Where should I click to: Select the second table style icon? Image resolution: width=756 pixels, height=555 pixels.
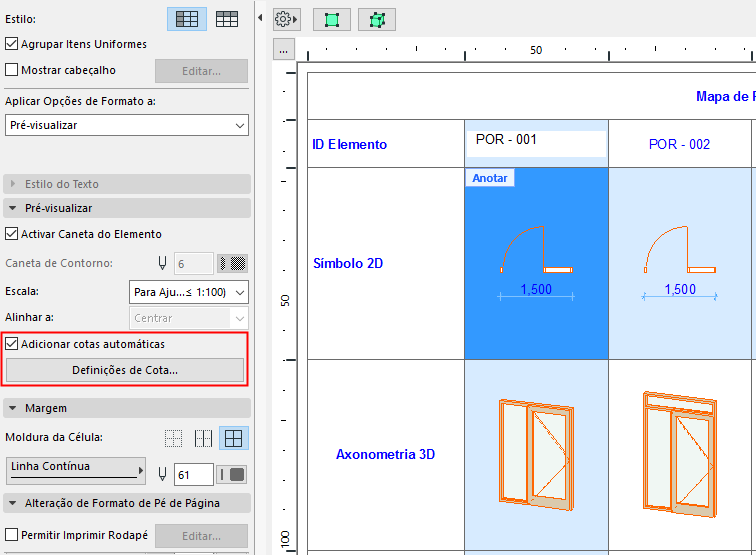tap(227, 19)
